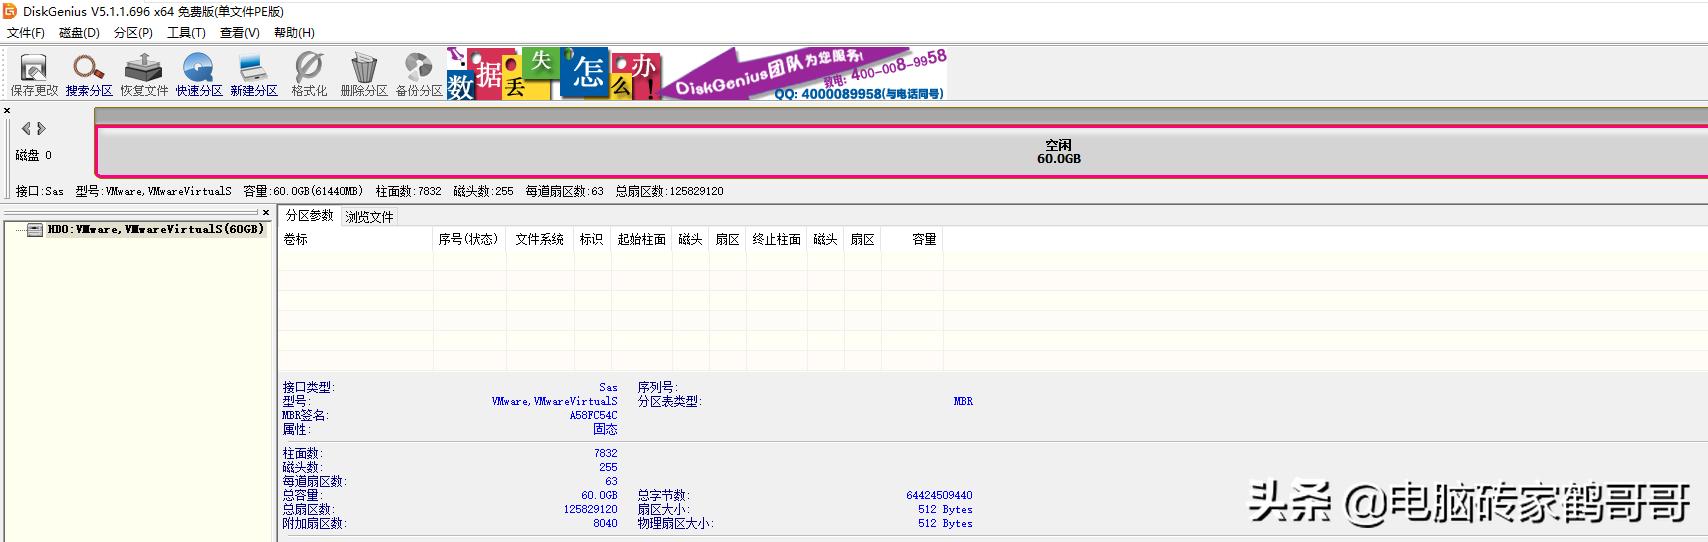
Task: Open the 磁盘(D) menu
Action: click(79, 33)
